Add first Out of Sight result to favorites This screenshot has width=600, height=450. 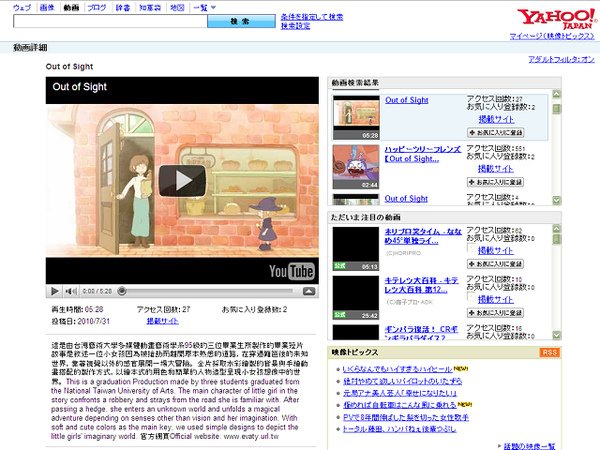tap(496, 133)
